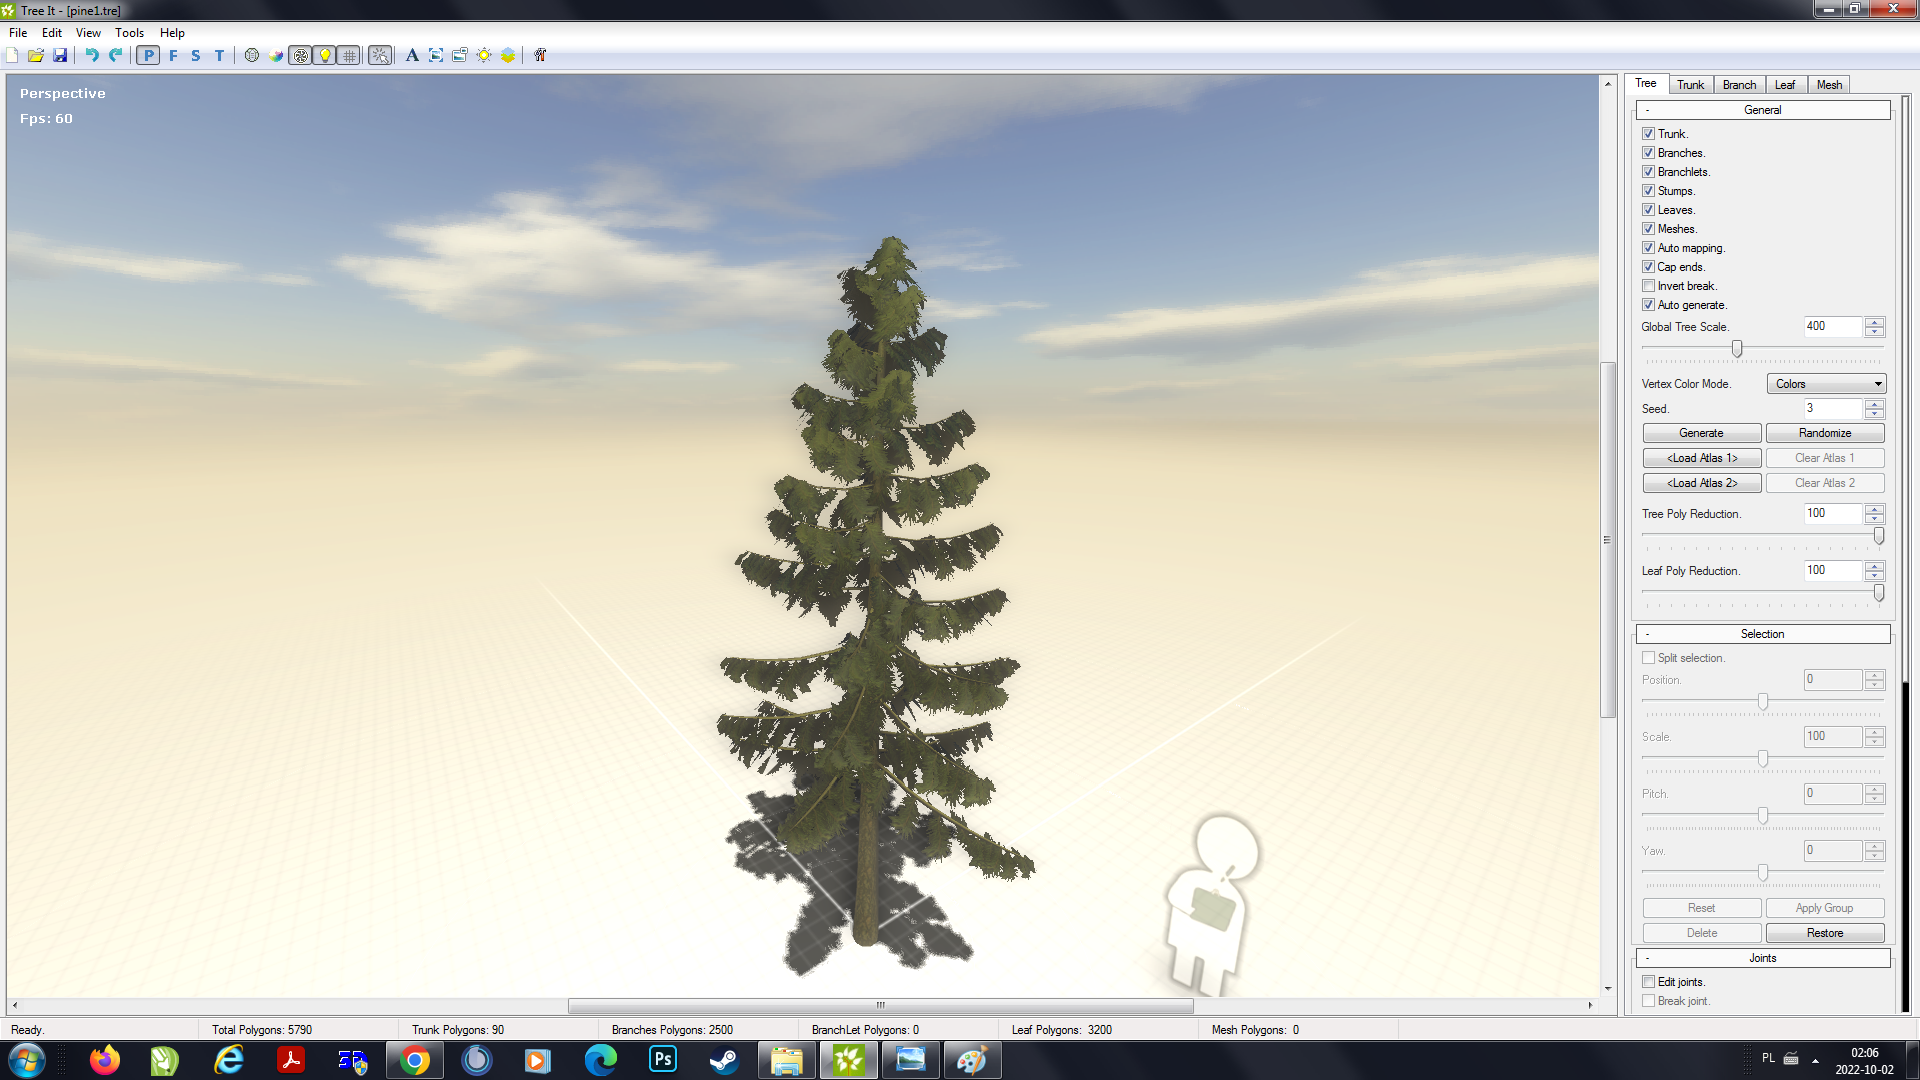This screenshot has height=1080, width=1920.
Task: Open the Vertex Color Mode dropdown
Action: [x=1826, y=383]
